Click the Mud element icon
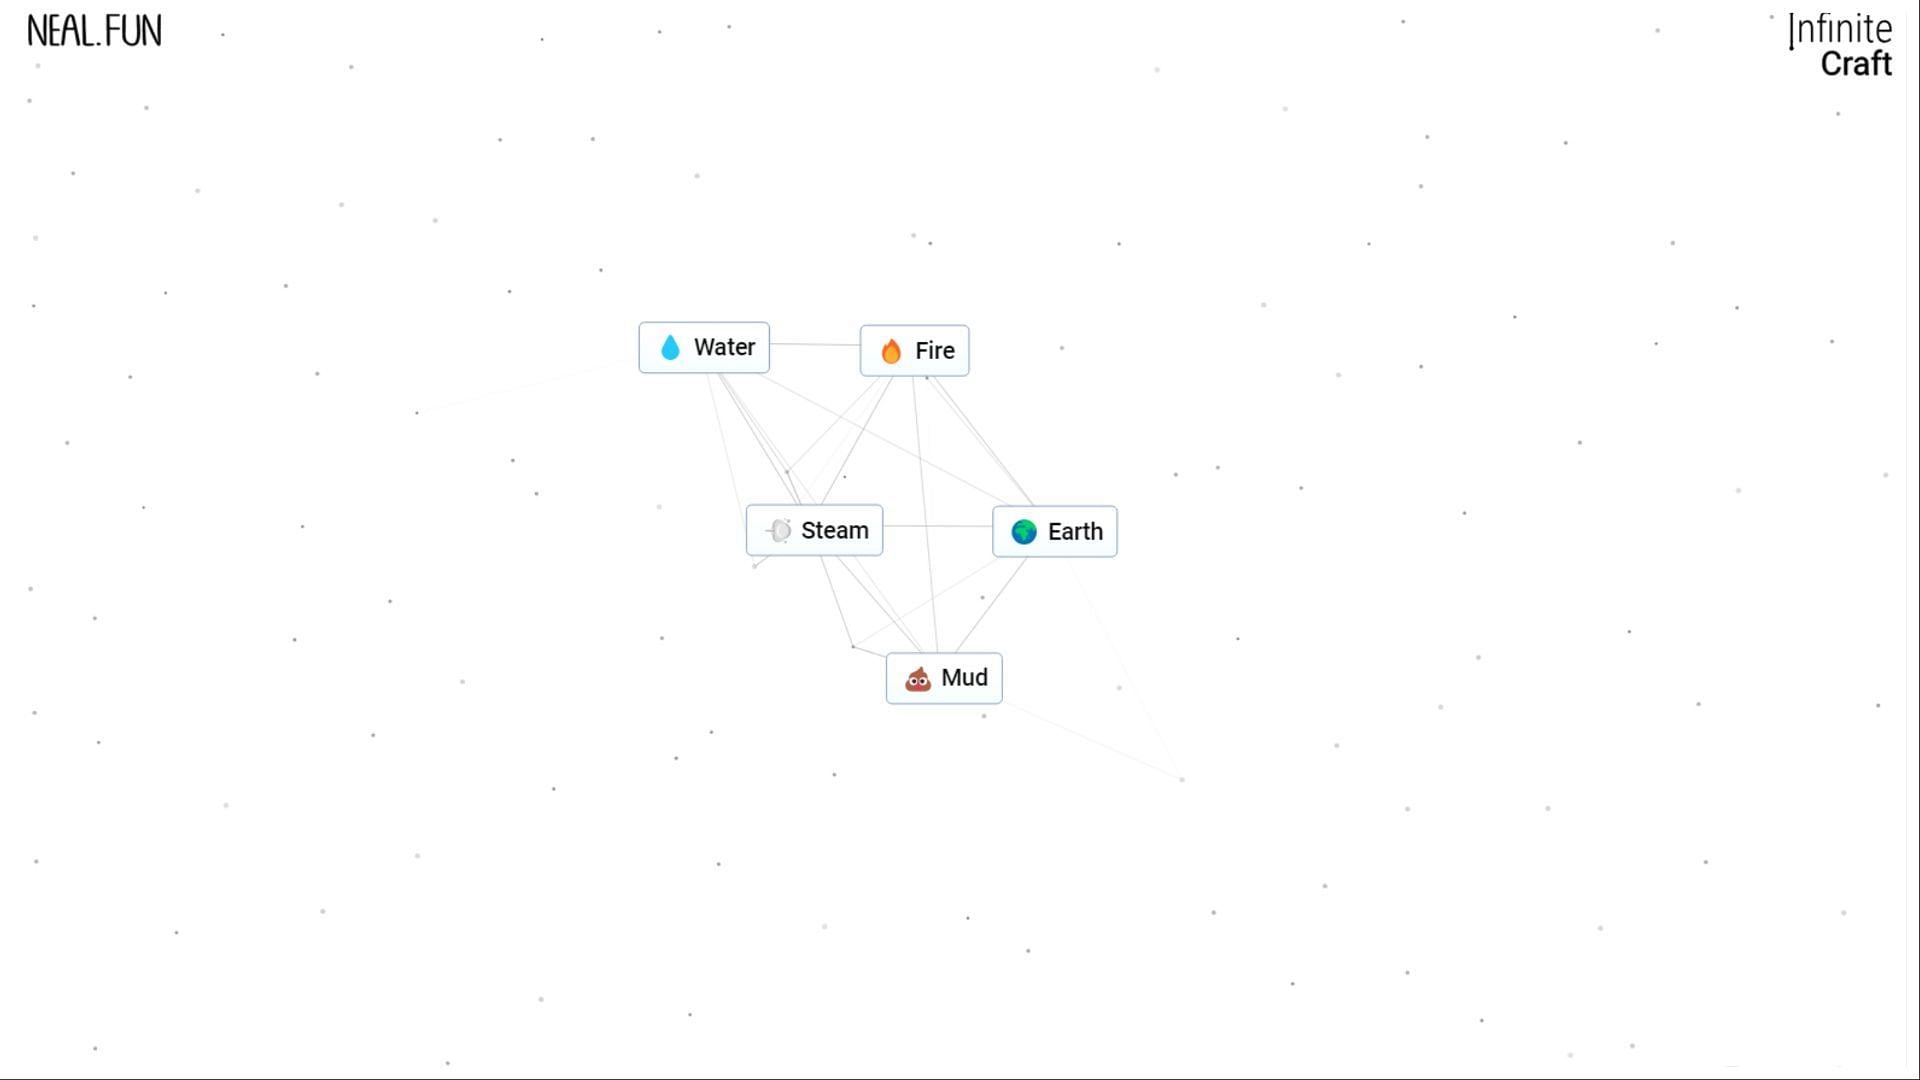This screenshot has width=1920, height=1080. point(918,676)
